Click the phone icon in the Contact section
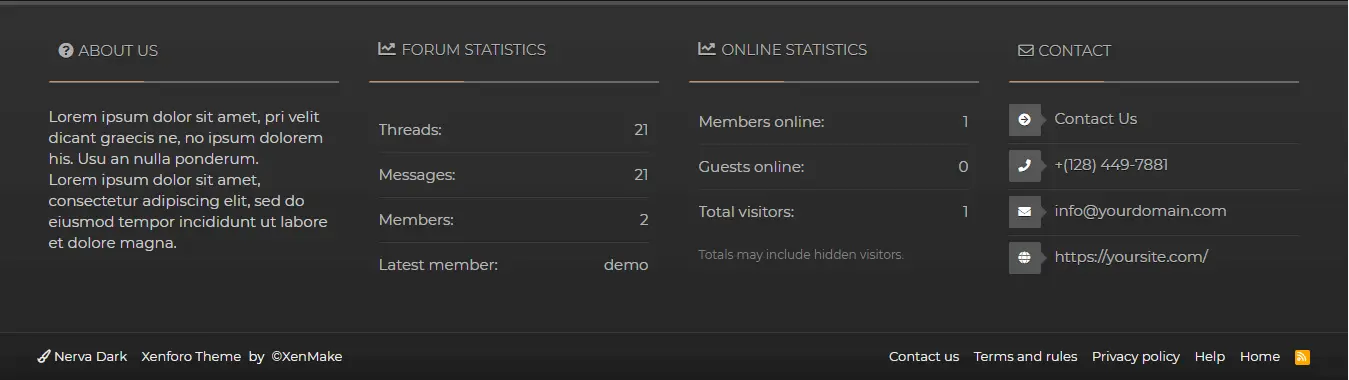Image resolution: width=1349 pixels, height=380 pixels. (1024, 165)
